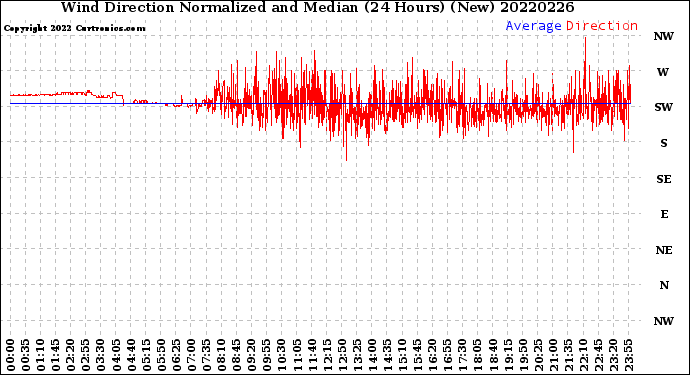Select the 01:10 time axis label
The image size is (690, 375).
[x=40, y=355]
